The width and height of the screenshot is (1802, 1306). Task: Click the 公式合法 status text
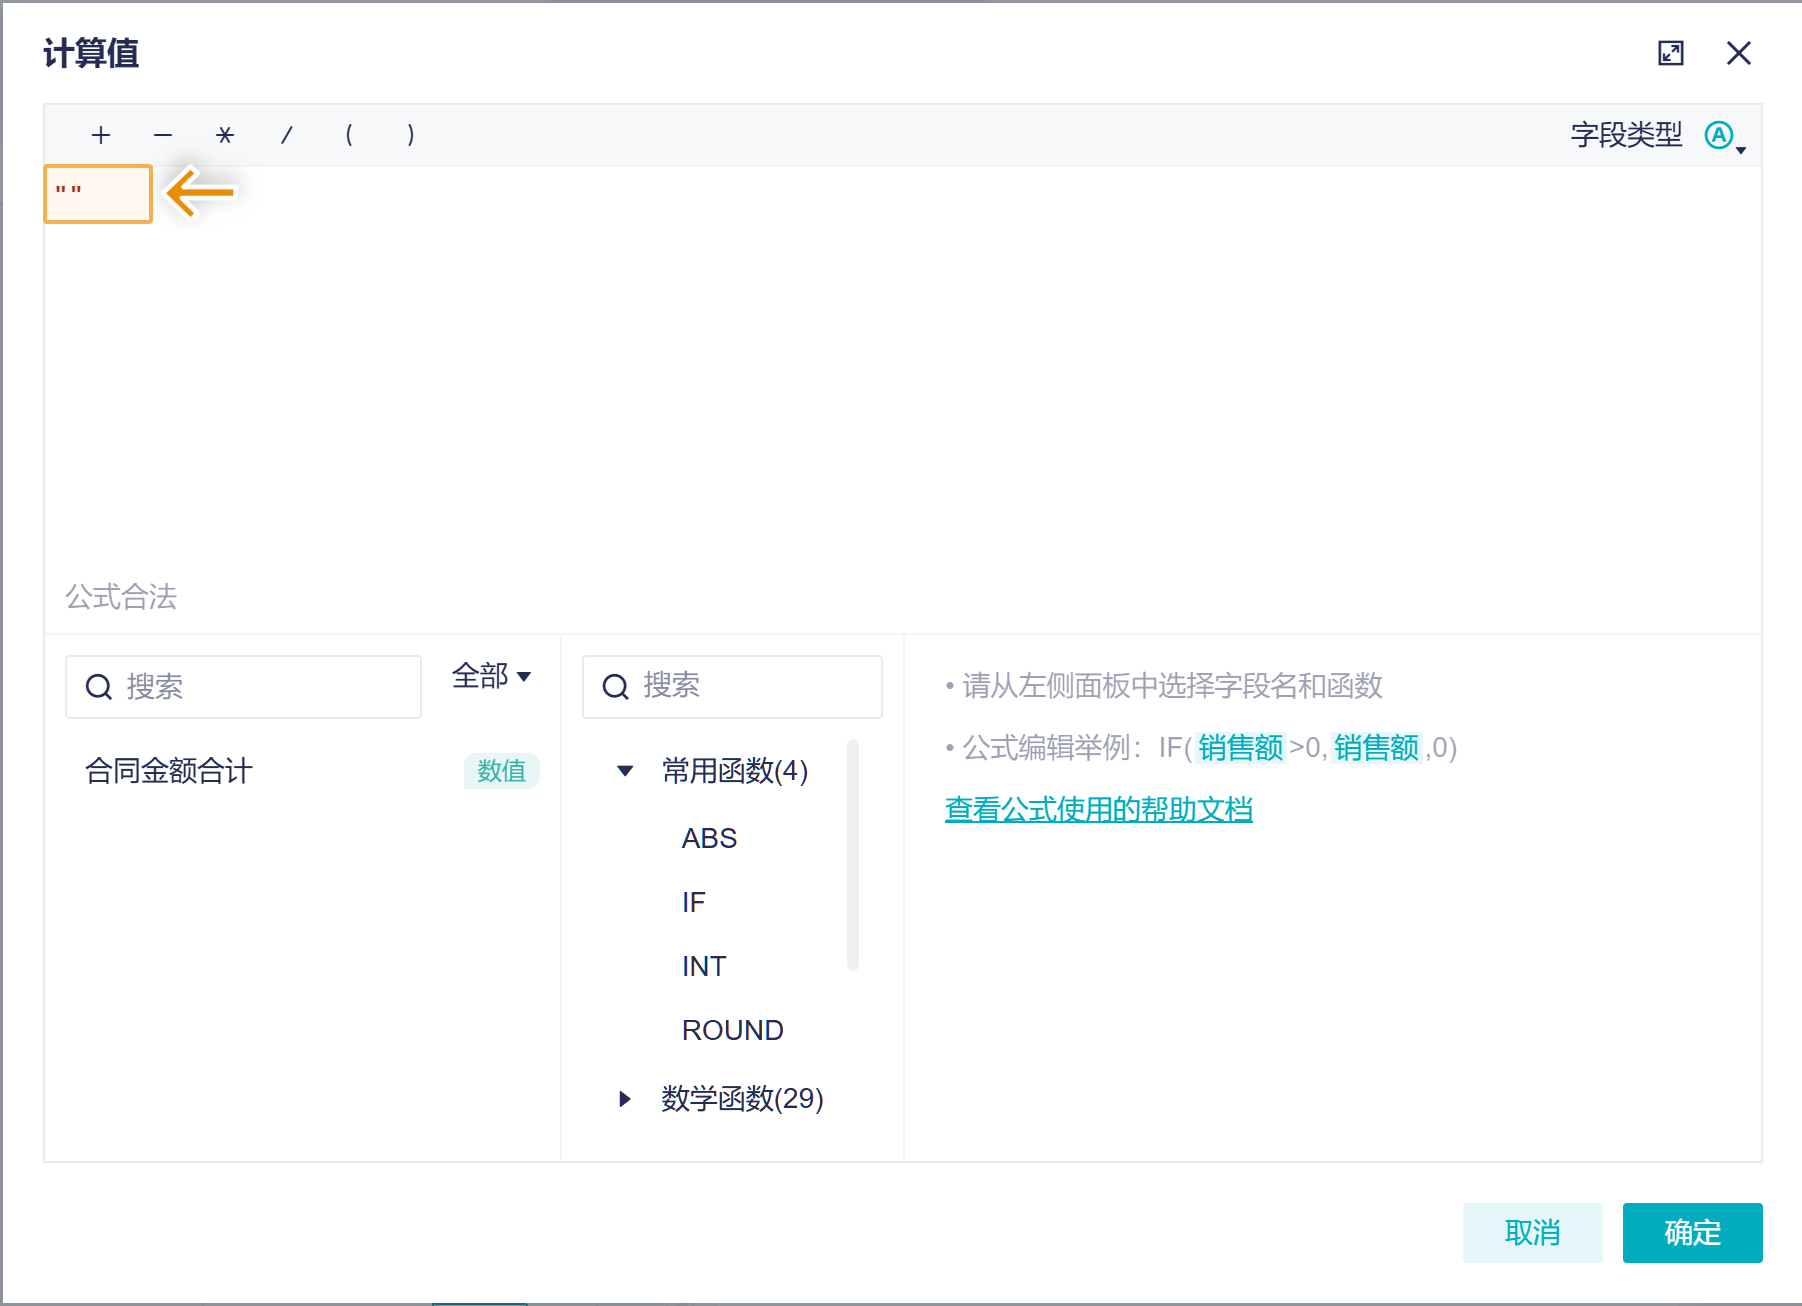coord(121,597)
